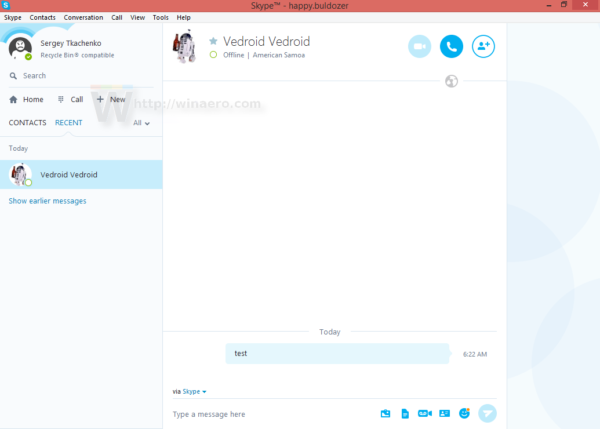Open the Help menu
The width and height of the screenshot is (600, 429).
point(184,18)
